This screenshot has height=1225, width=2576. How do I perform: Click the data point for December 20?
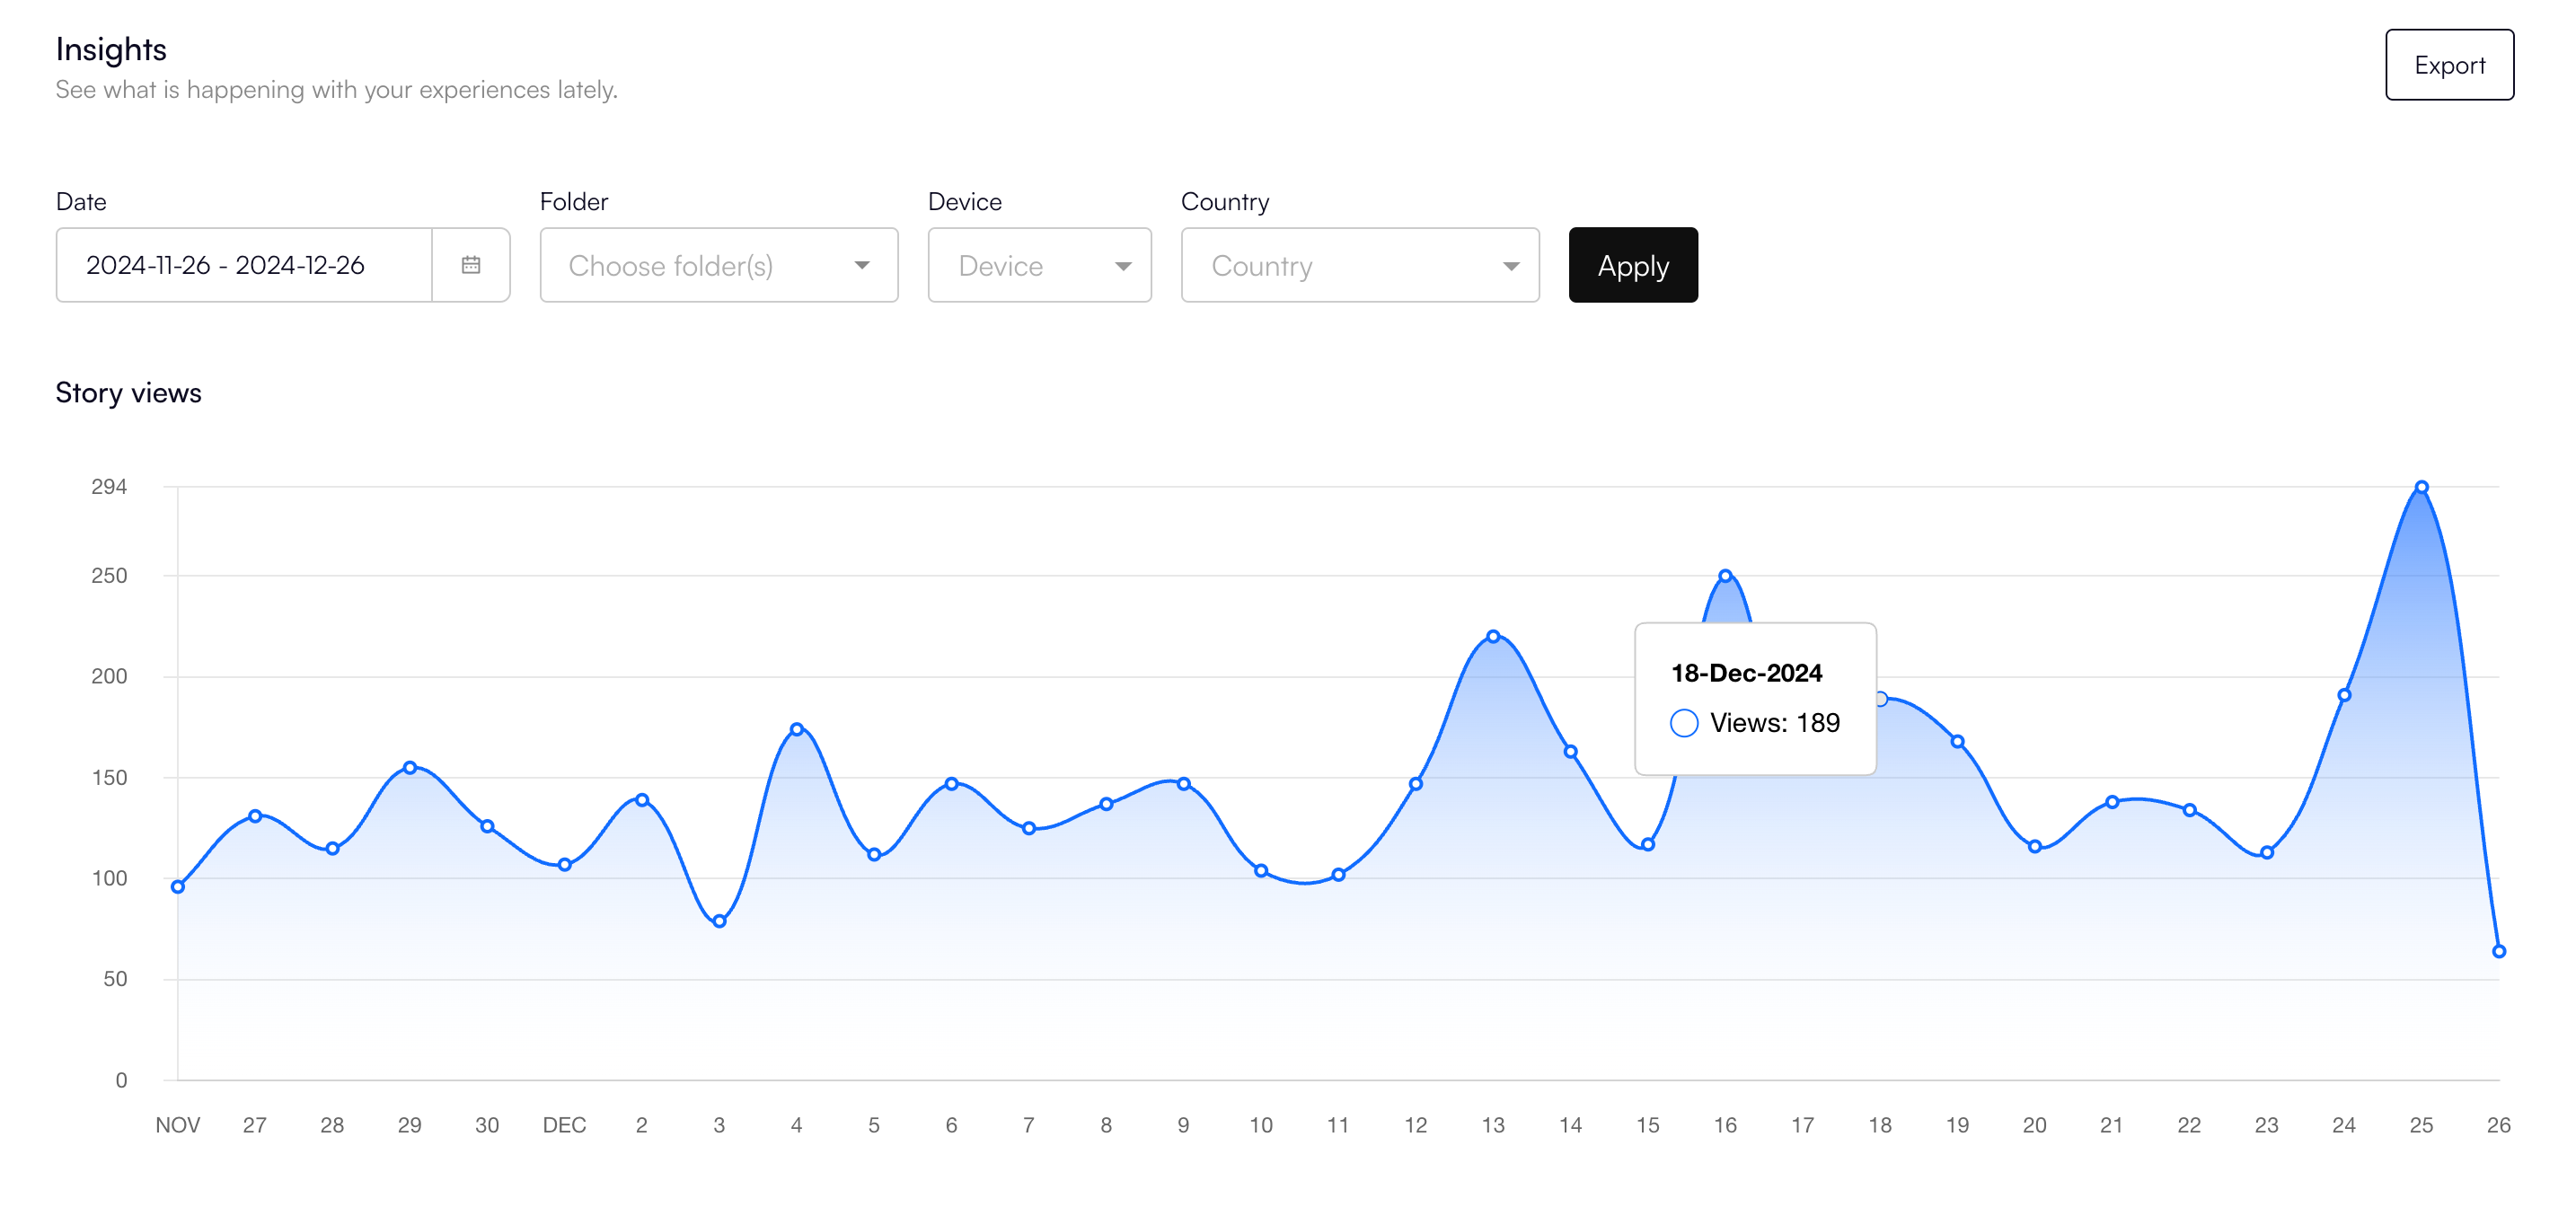pyautogui.click(x=2035, y=847)
